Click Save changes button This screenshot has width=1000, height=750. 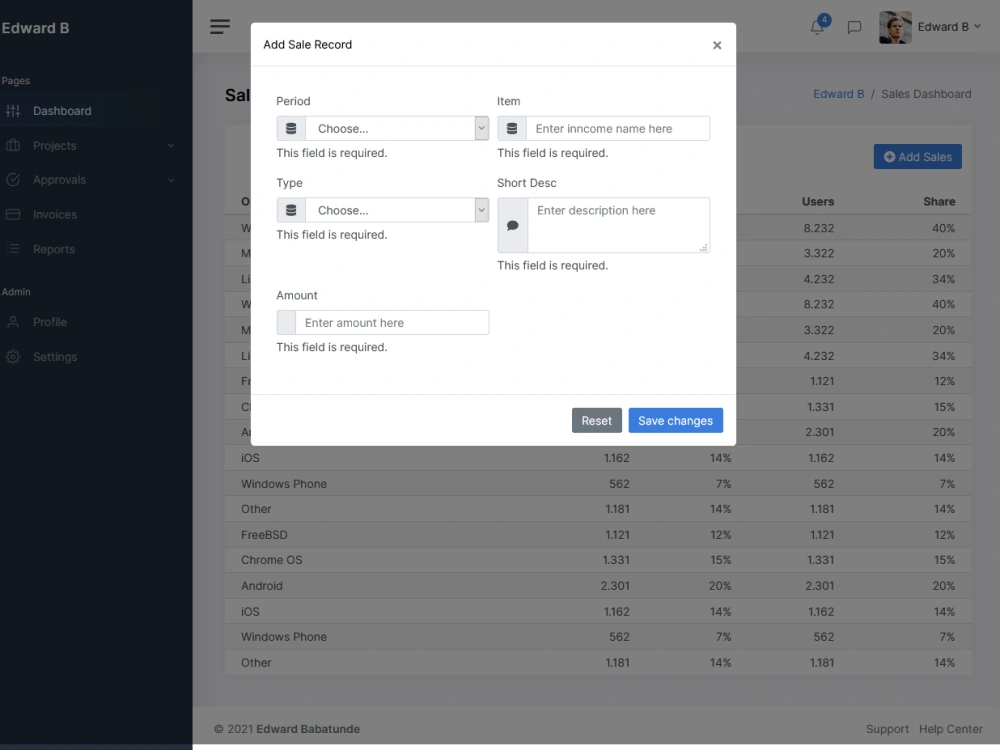pyautogui.click(x=675, y=420)
